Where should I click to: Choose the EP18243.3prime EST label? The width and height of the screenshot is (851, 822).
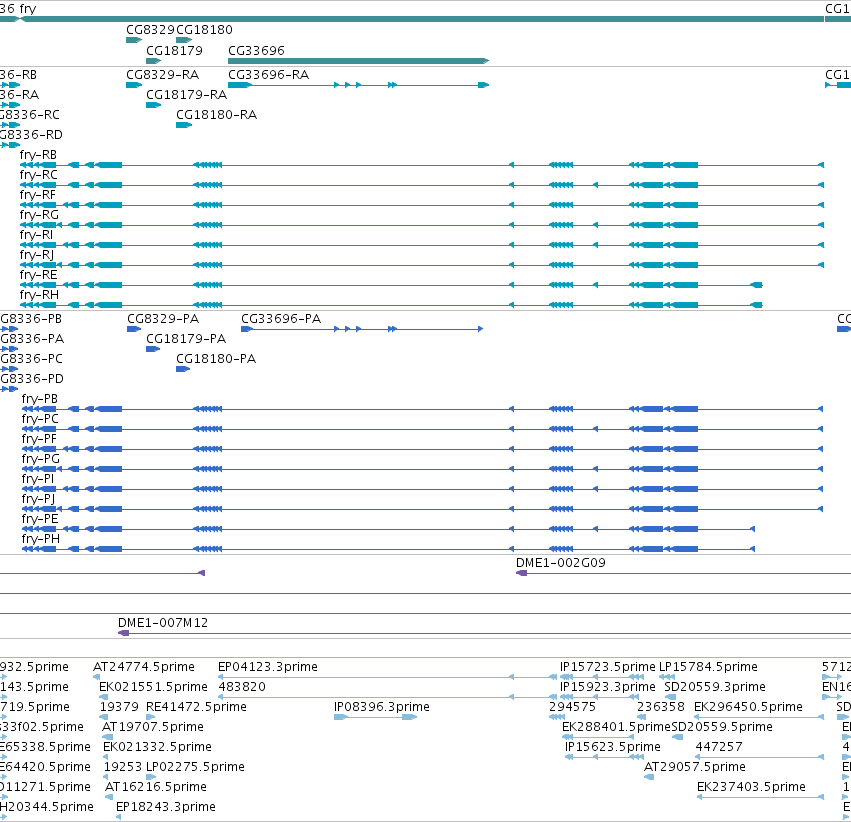click(x=166, y=807)
